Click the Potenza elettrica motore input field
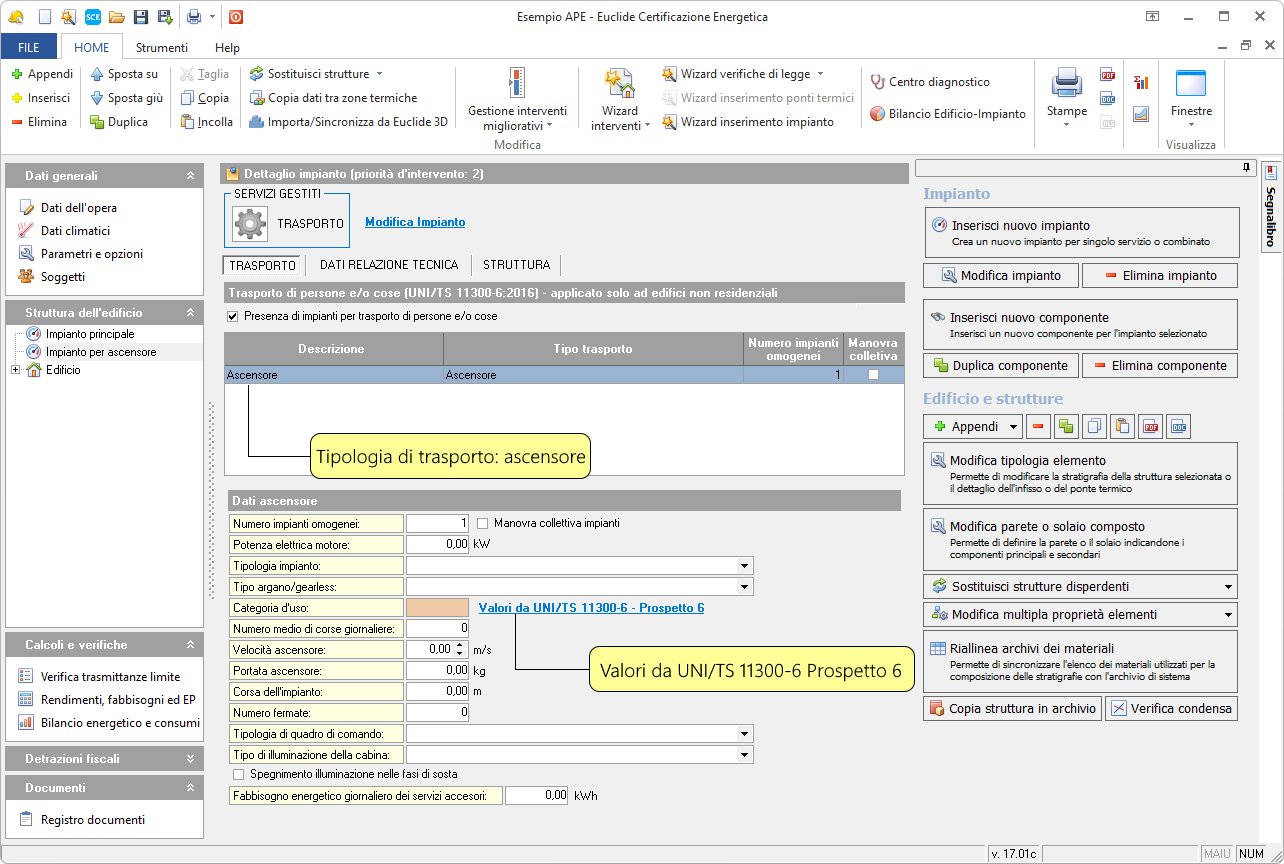 pos(437,545)
